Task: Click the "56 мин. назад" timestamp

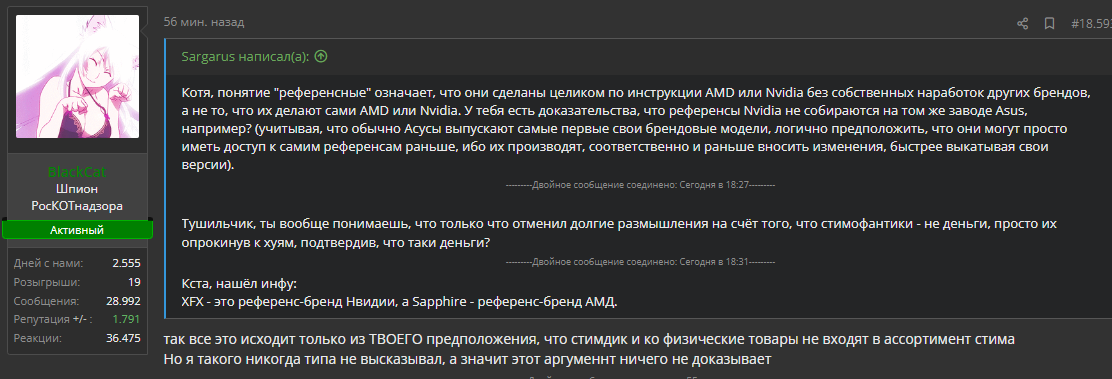Action: (204, 22)
